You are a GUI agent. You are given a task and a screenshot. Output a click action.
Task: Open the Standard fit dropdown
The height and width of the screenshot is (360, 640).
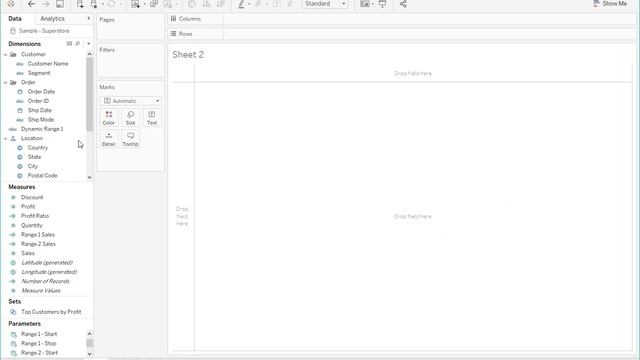pos(325,4)
